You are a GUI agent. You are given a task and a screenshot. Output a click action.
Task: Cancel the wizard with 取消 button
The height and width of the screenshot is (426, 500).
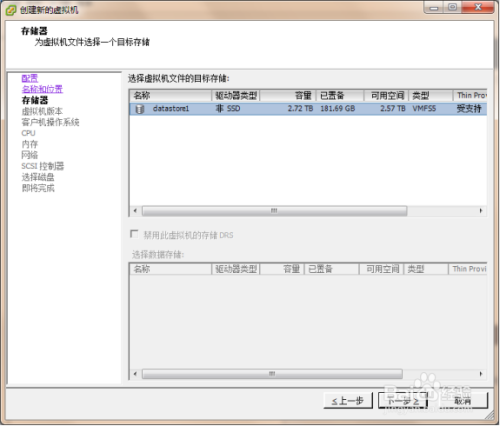(x=463, y=401)
